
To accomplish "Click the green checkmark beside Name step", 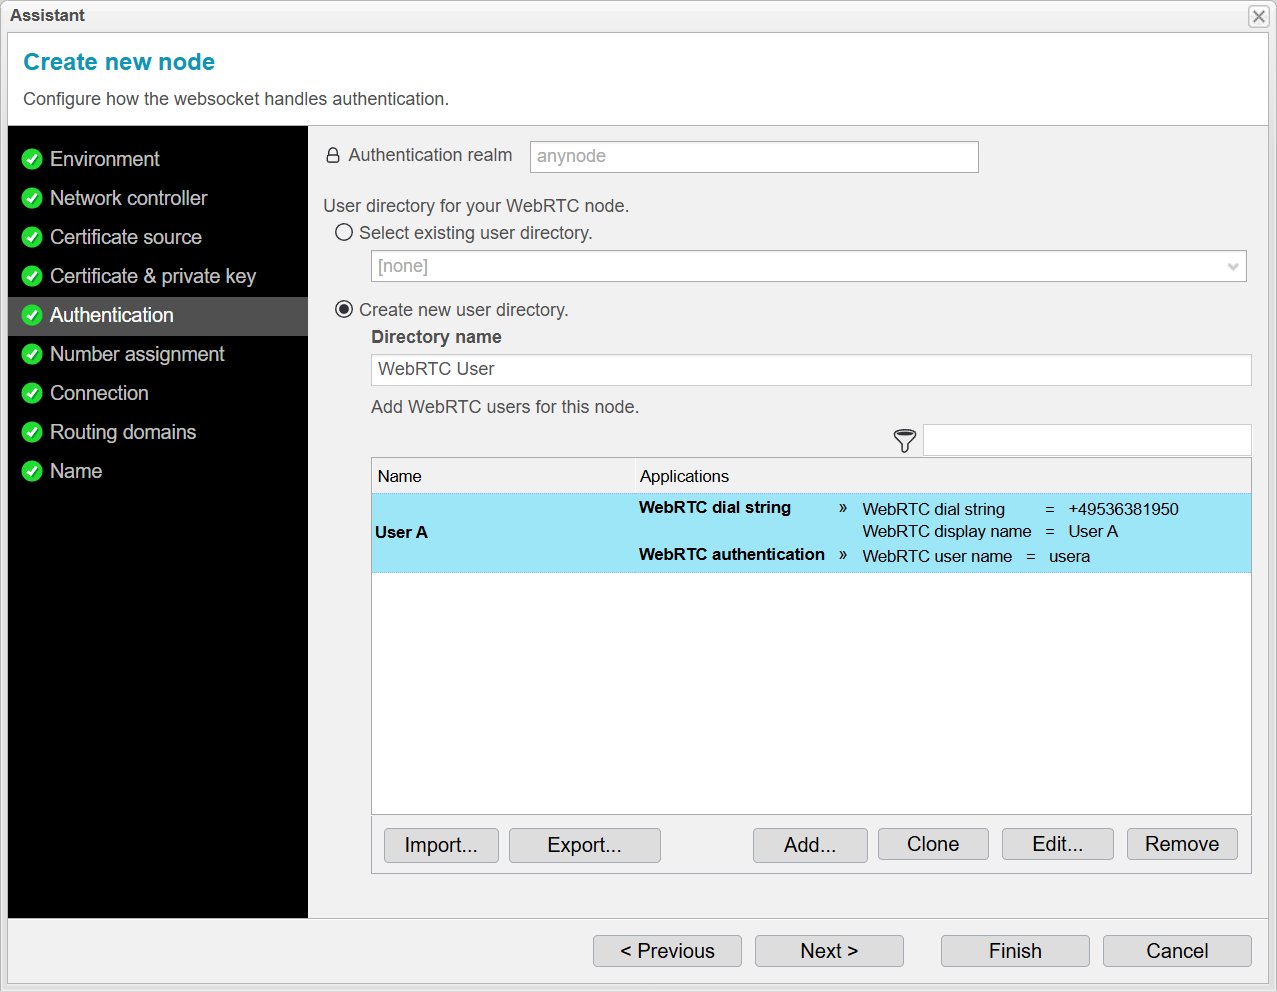I will point(31,470).
